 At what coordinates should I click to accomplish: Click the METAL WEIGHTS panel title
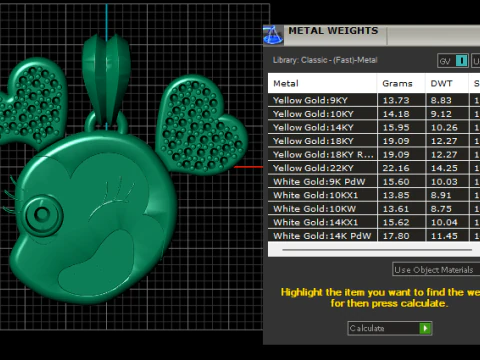click(x=333, y=31)
